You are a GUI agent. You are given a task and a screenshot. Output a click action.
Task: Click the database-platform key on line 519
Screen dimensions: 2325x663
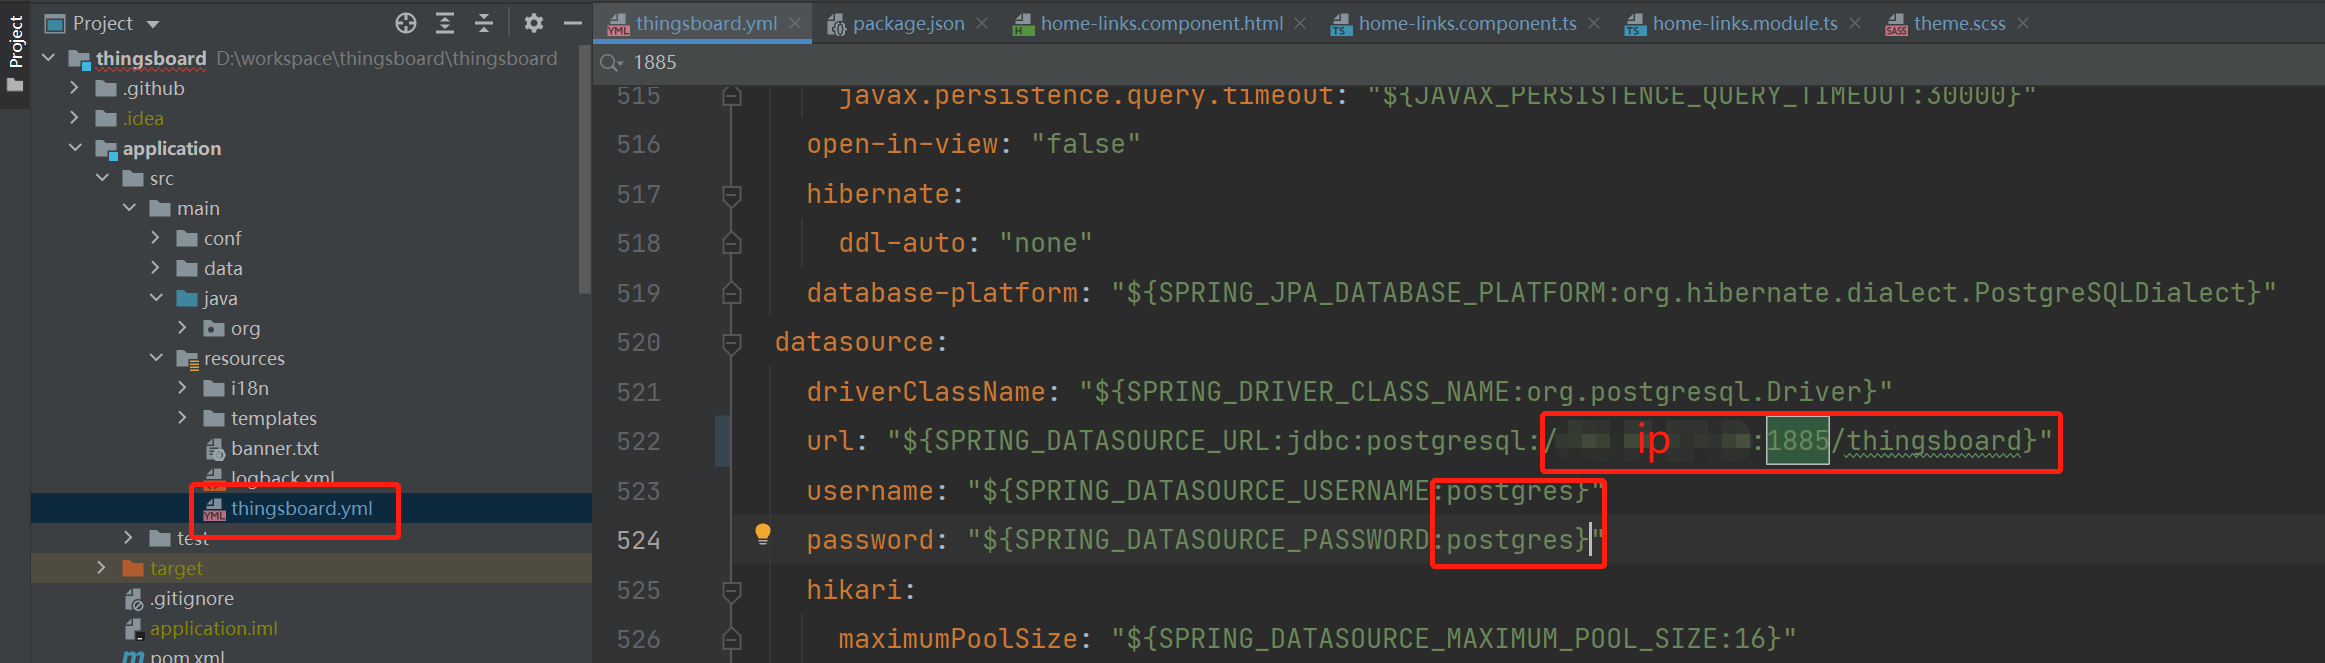pos(941,293)
